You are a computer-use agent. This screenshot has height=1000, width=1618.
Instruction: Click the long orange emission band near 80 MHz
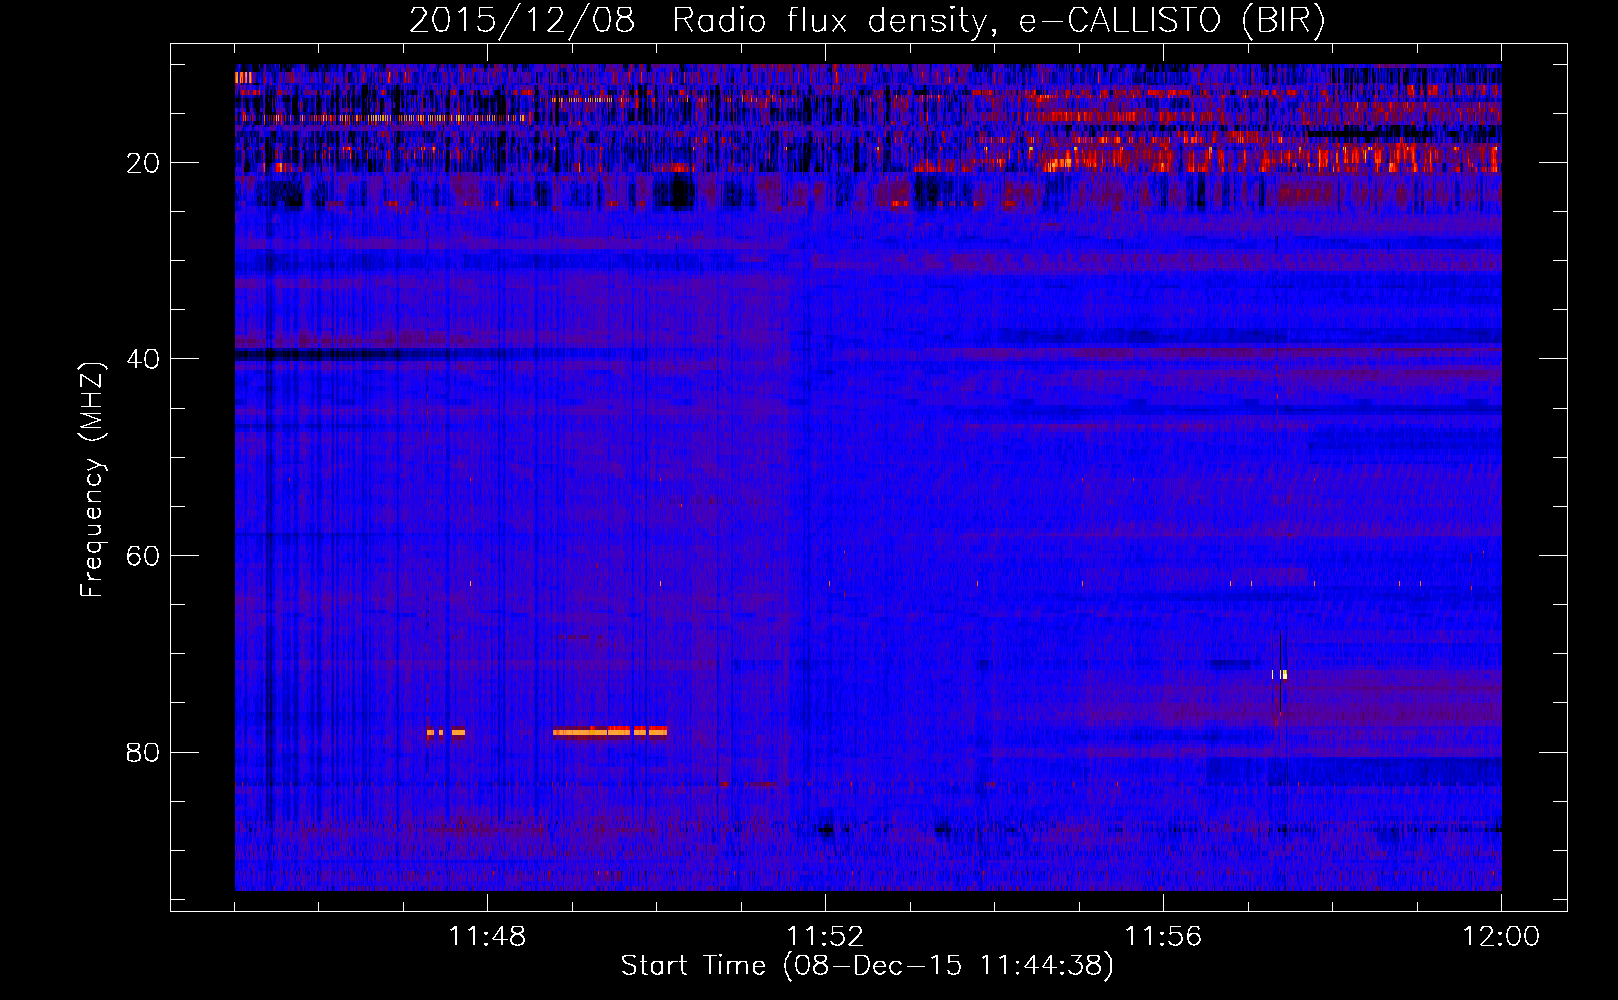610,731
